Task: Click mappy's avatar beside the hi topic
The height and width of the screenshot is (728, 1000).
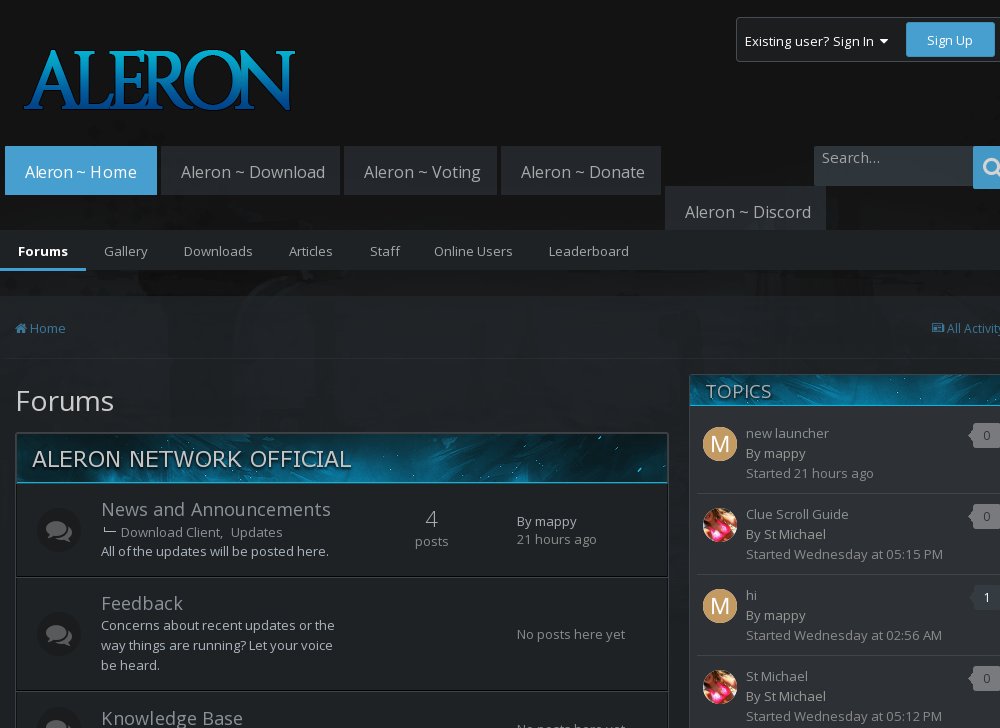Action: (x=720, y=605)
